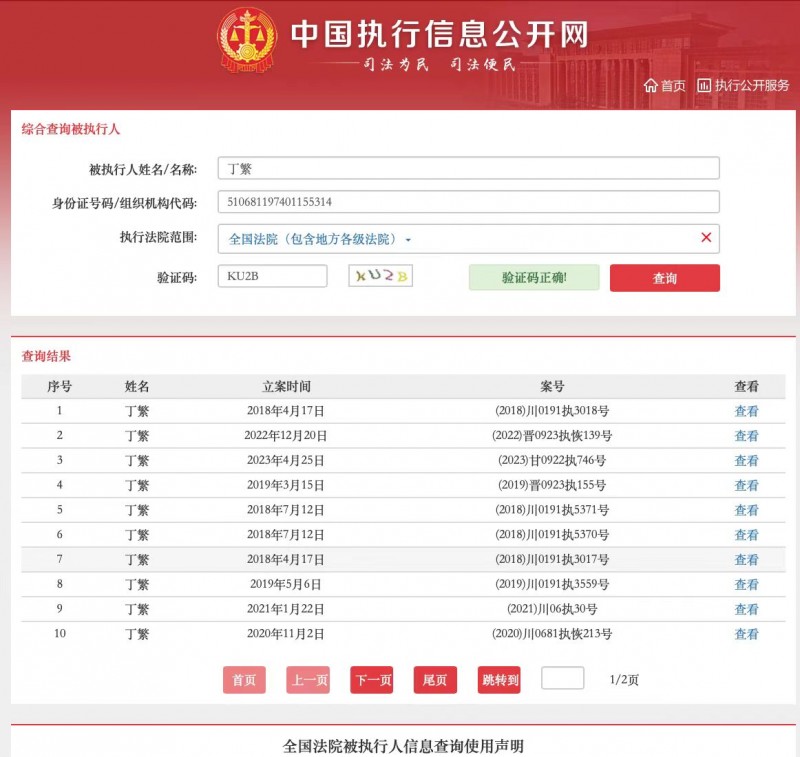Open 执行公开服务 chart icon menu
Image resolution: width=800 pixels, height=757 pixels.
click(704, 86)
